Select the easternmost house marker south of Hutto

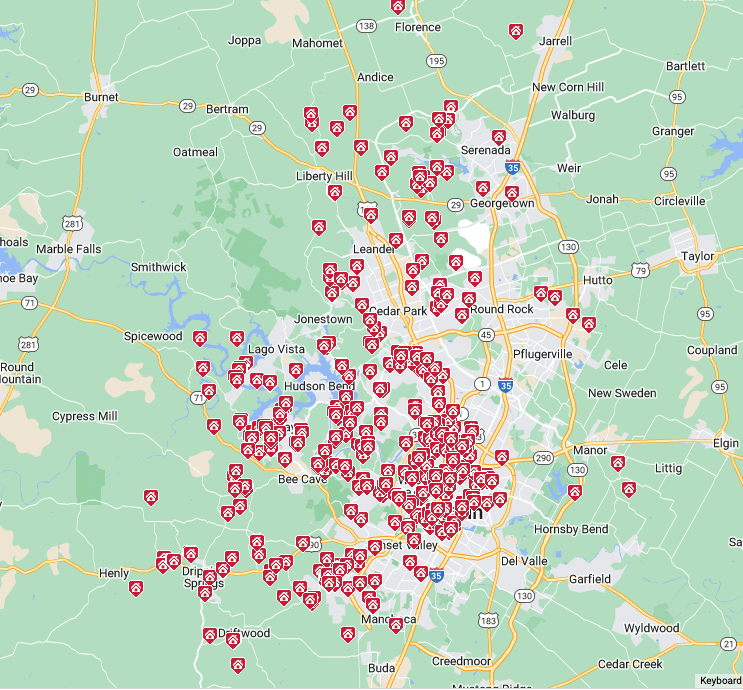(x=589, y=324)
